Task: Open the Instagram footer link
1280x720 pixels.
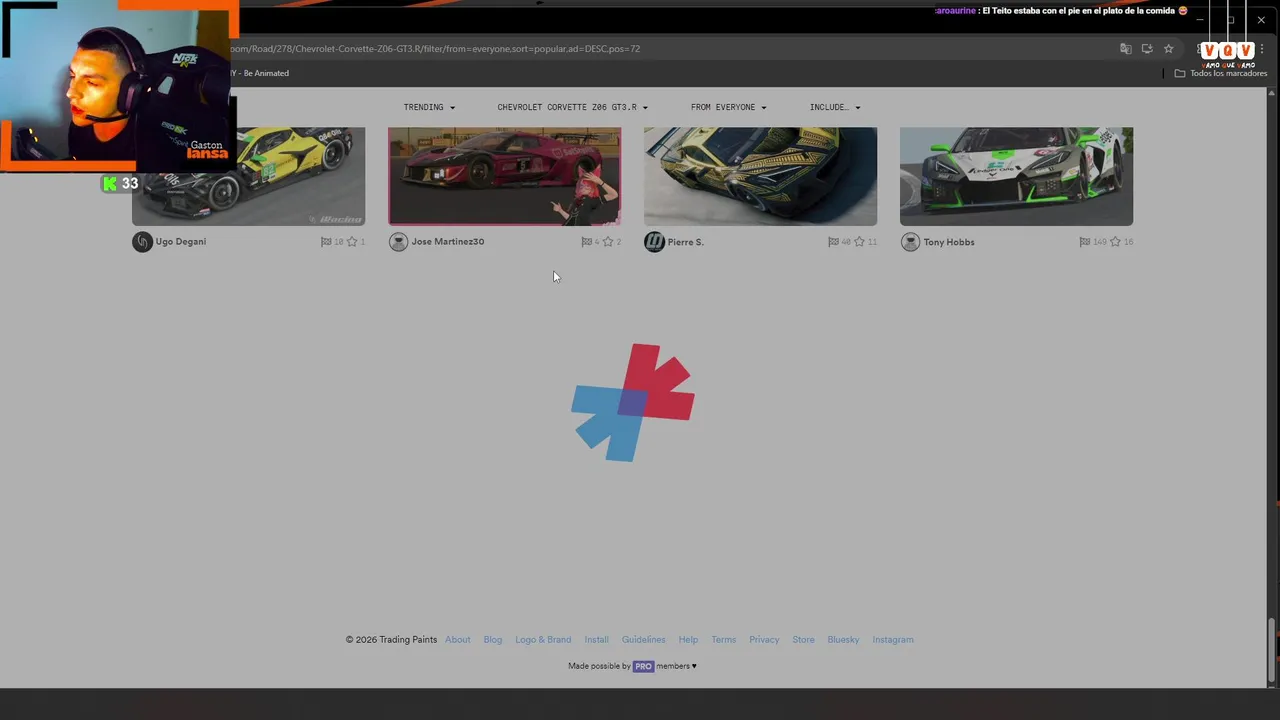Action: point(893,640)
